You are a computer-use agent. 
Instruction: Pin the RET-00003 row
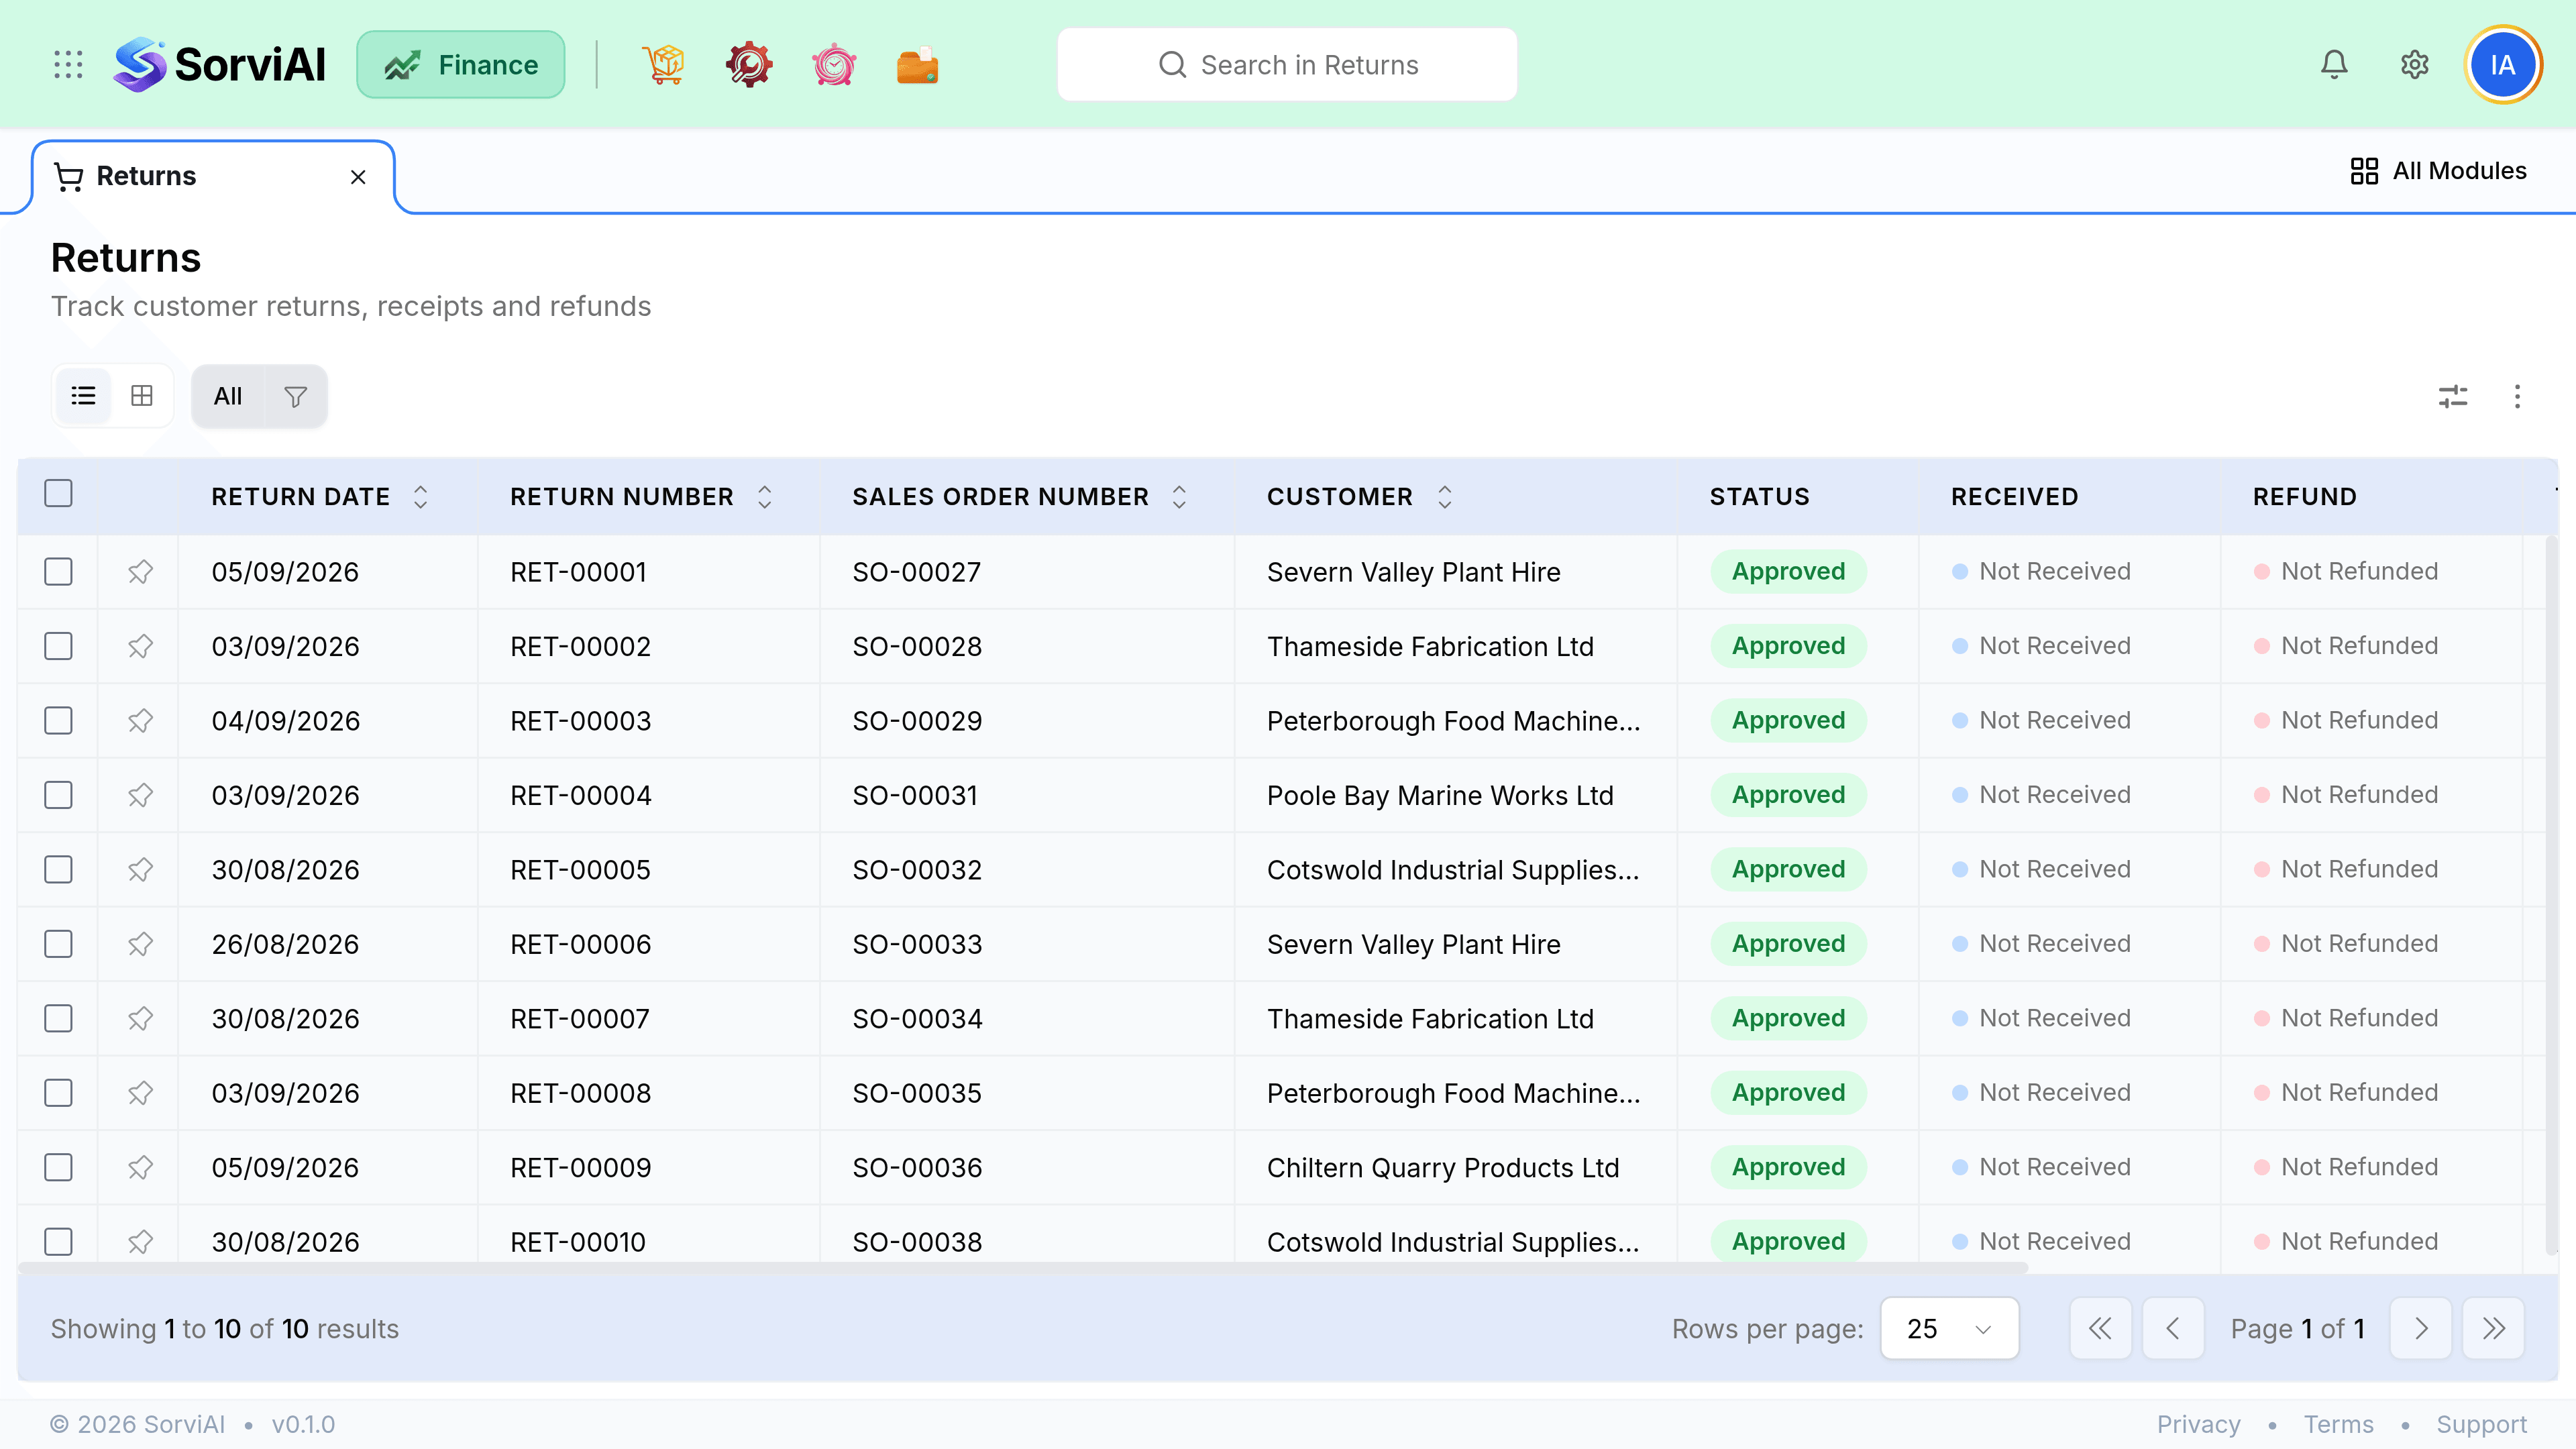[x=140, y=721]
